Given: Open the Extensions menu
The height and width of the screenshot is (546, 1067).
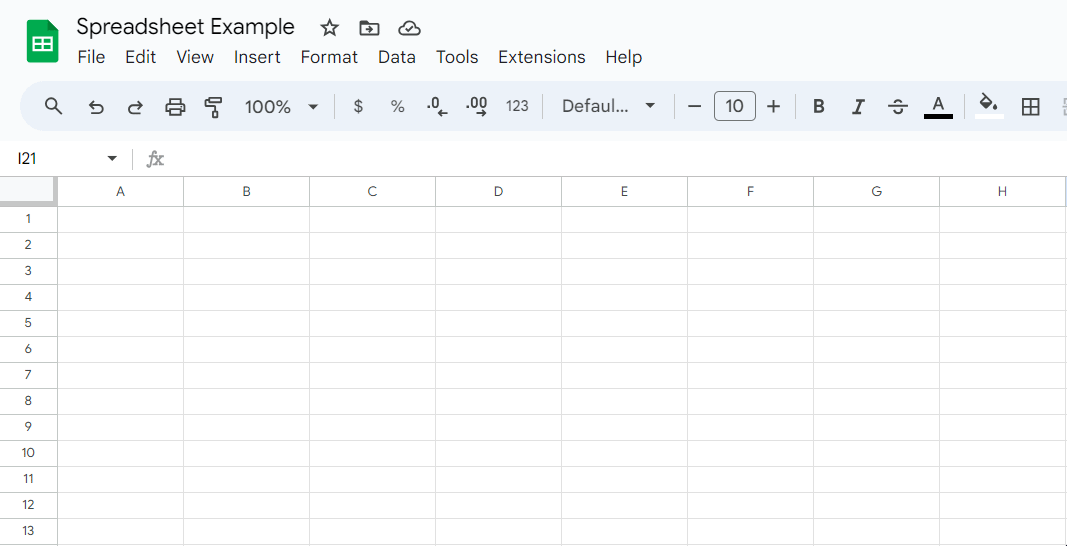Looking at the screenshot, I should point(542,57).
